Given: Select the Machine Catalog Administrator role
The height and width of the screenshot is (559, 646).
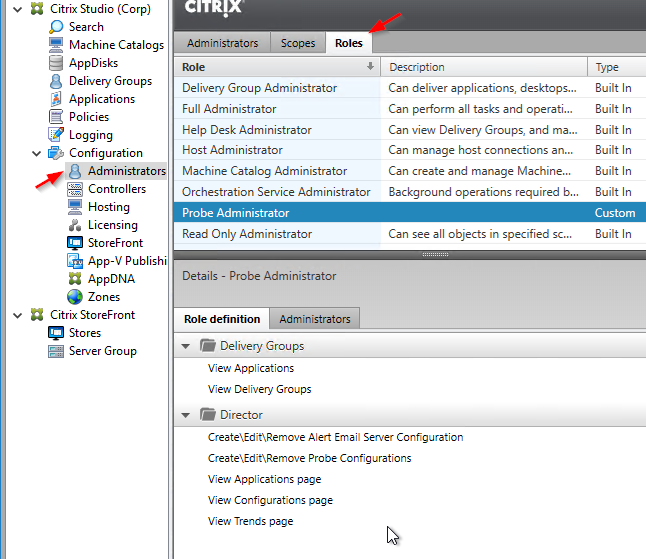Looking at the screenshot, I should pyautogui.click(x=410, y=171).
